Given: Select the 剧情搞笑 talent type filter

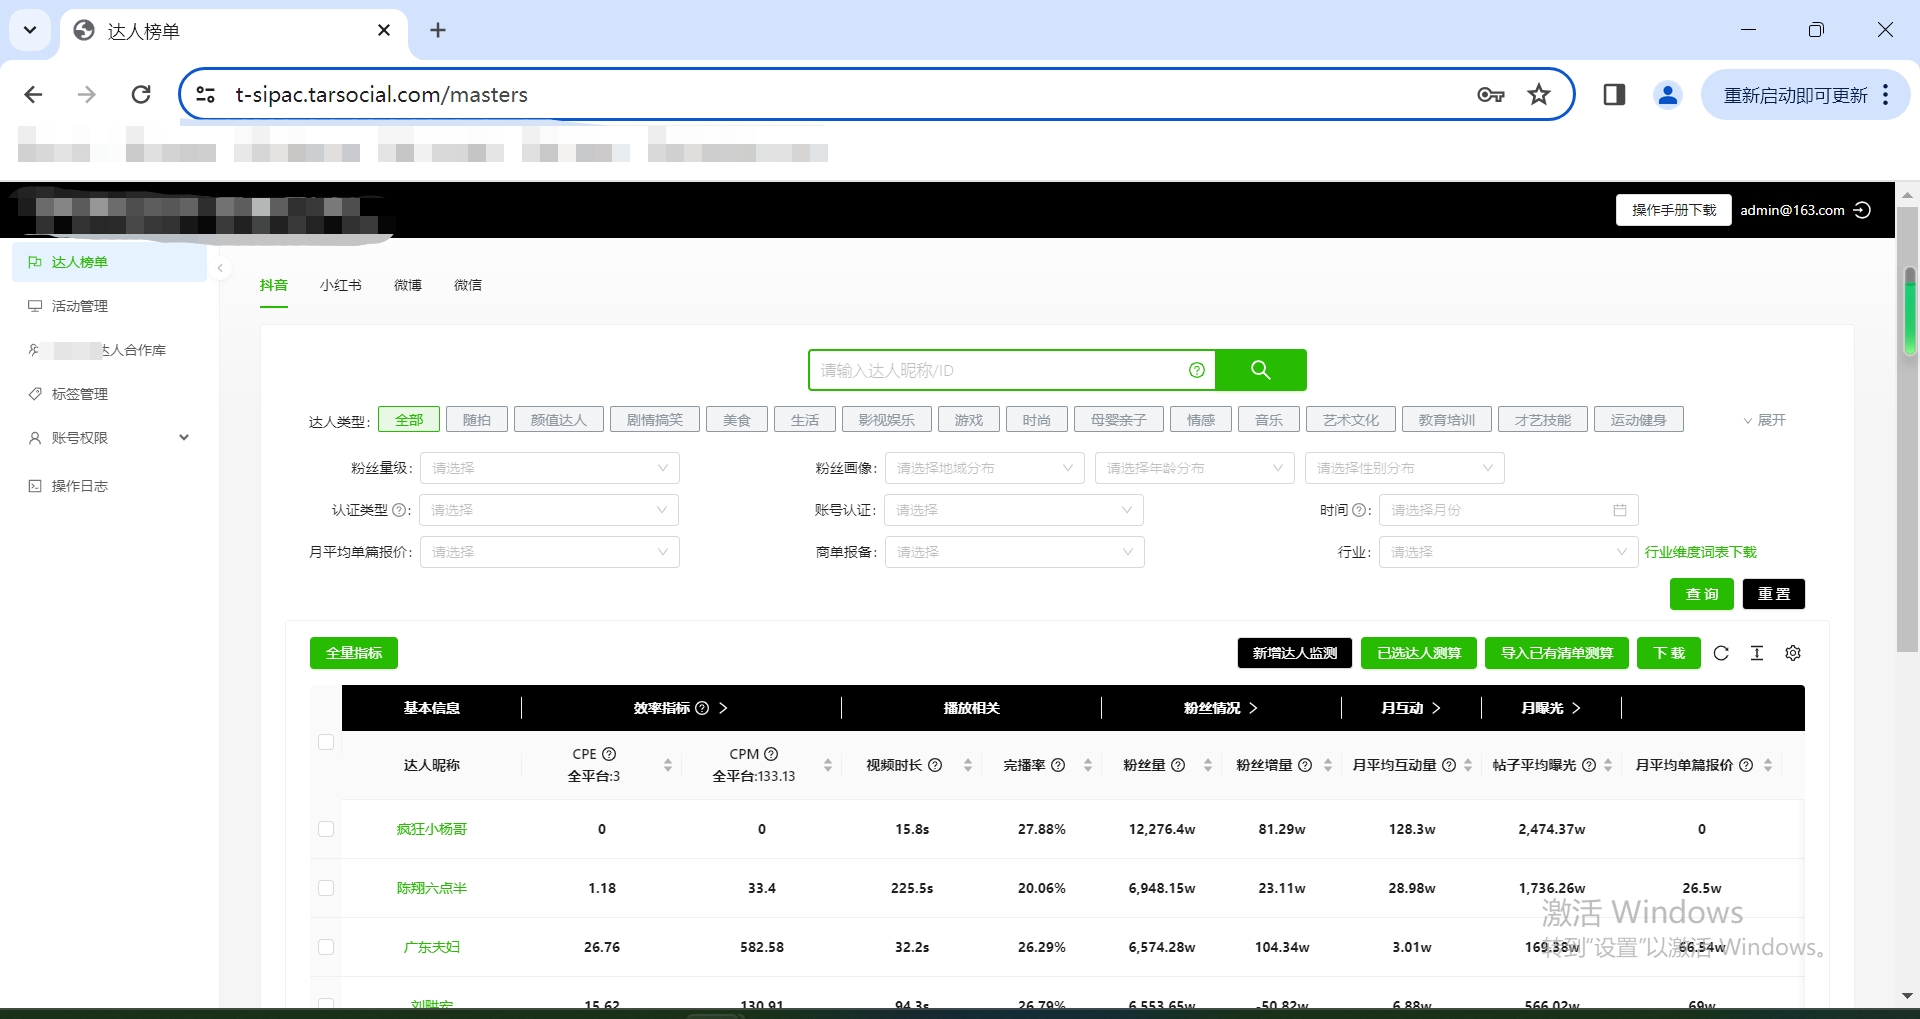Looking at the screenshot, I should pos(655,420).
